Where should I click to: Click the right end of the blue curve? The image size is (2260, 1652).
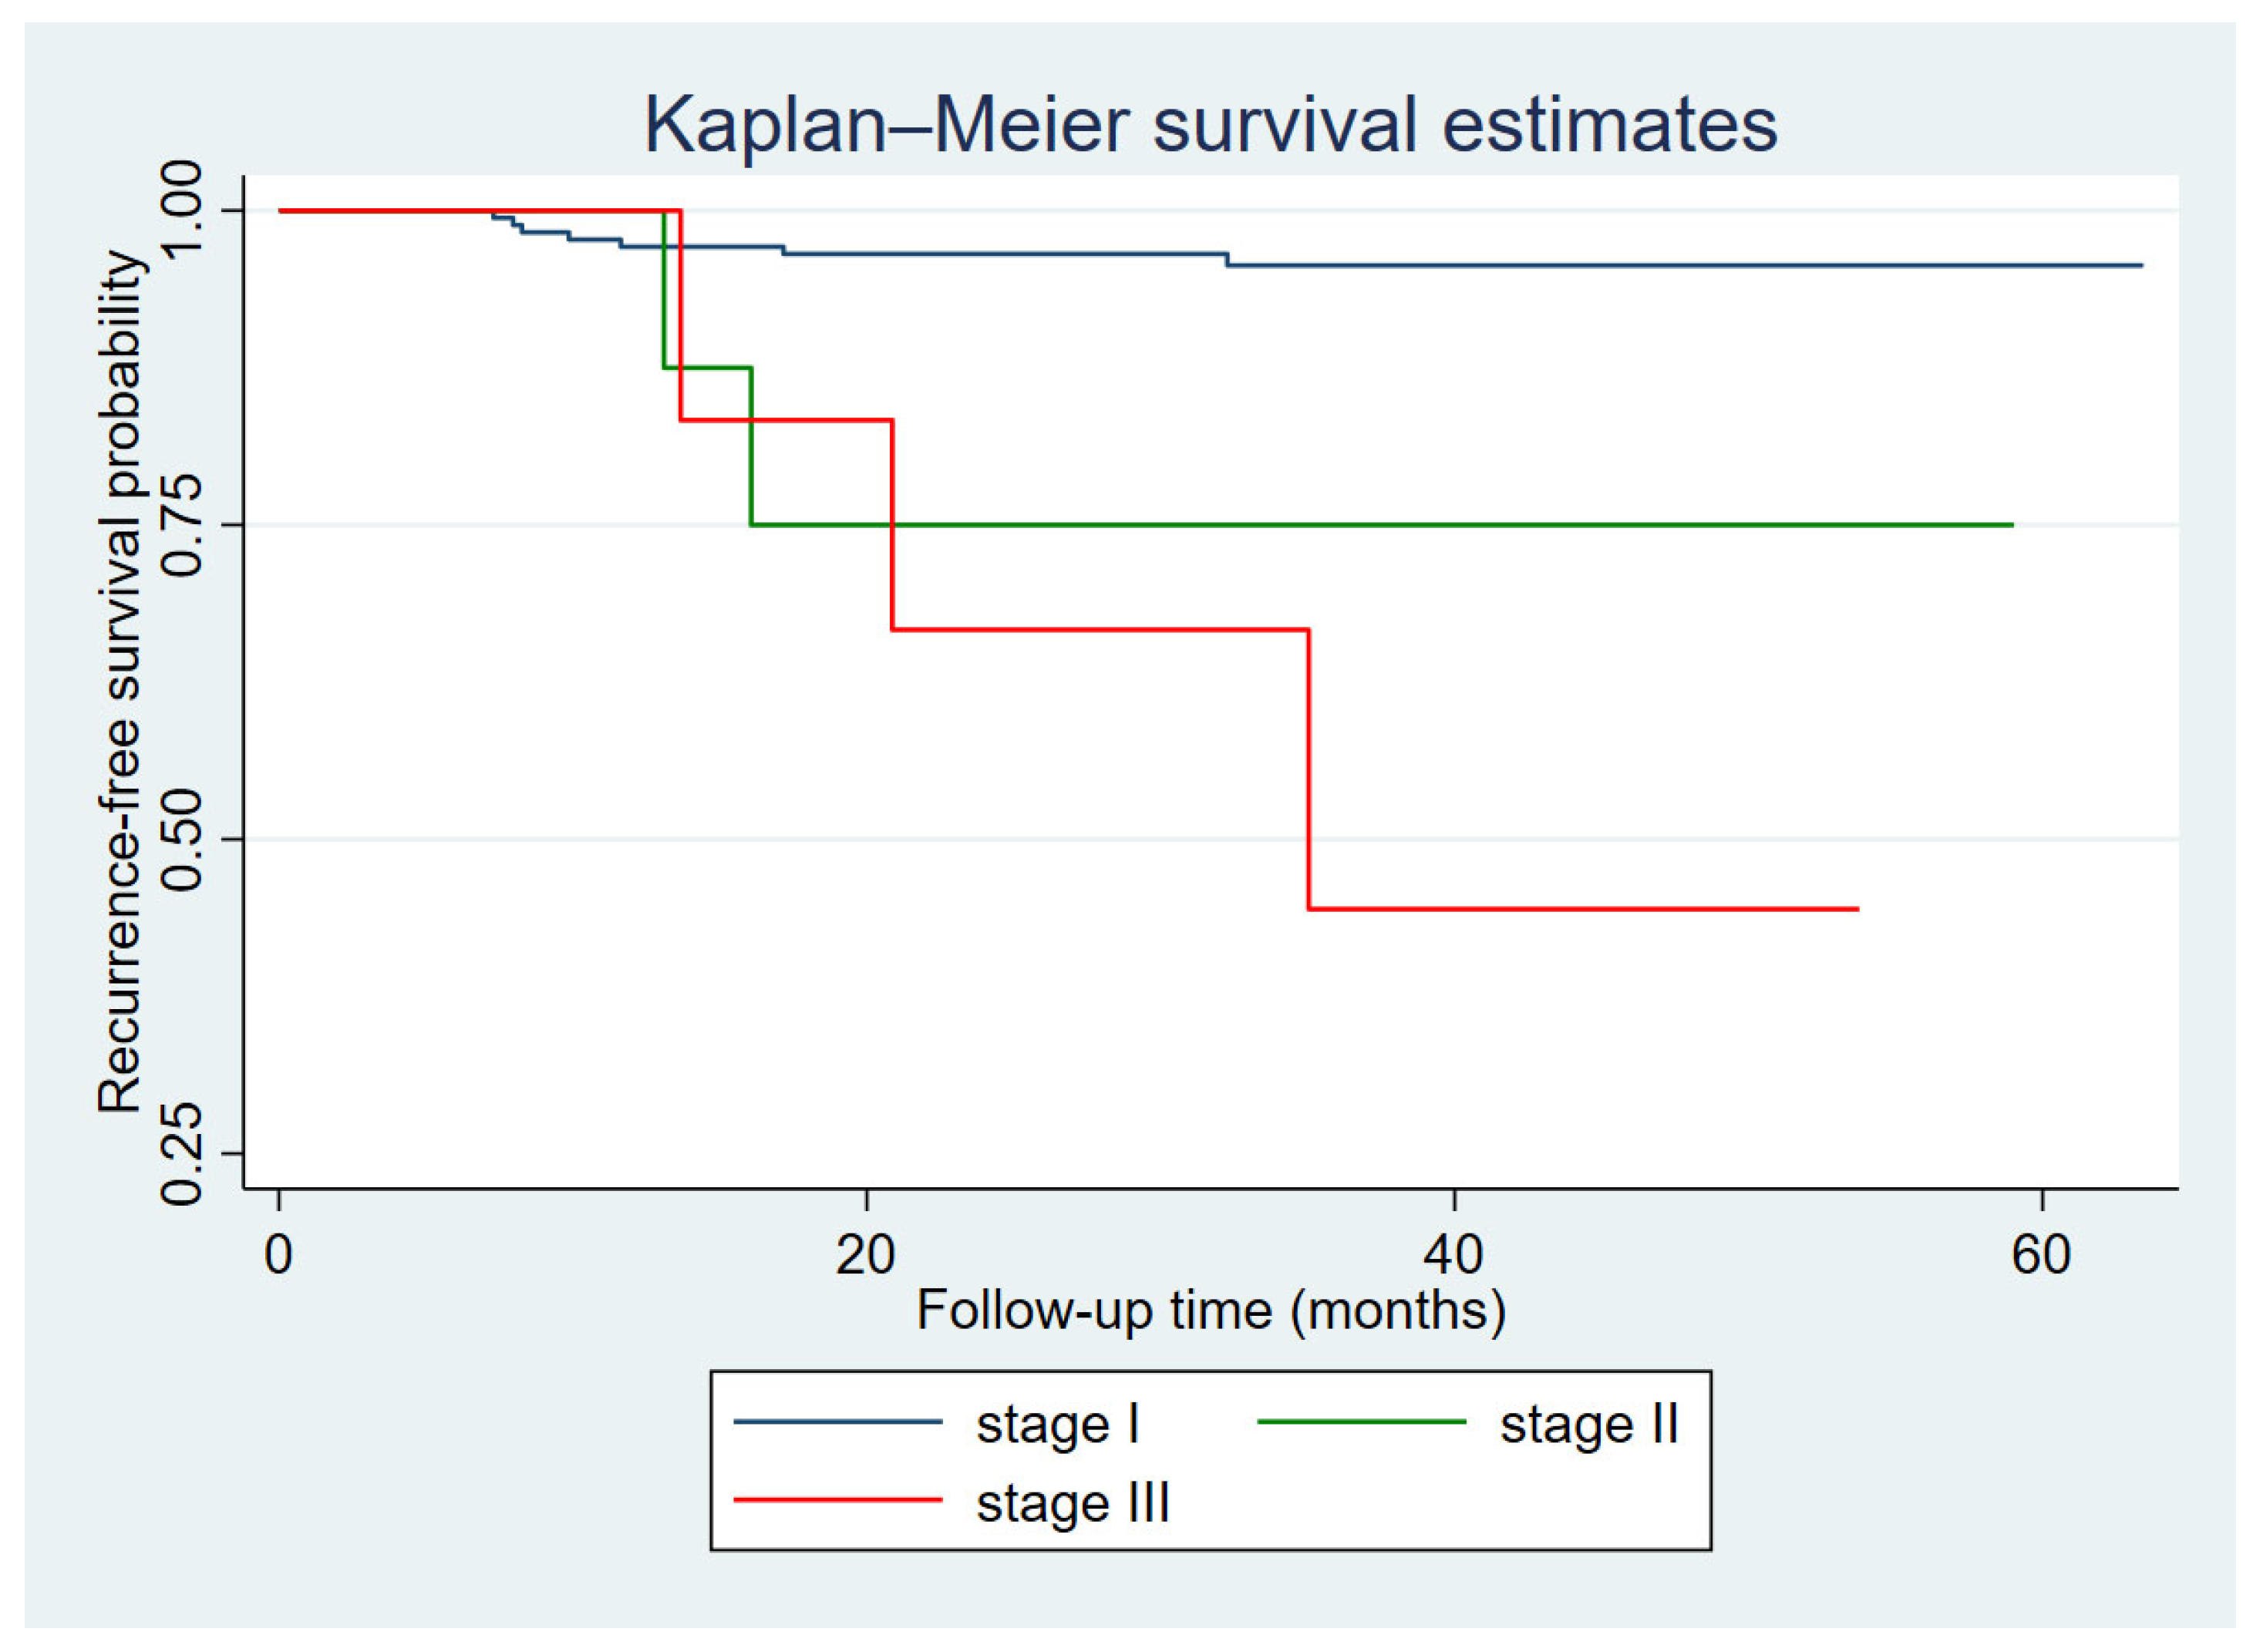(2138, 265)
